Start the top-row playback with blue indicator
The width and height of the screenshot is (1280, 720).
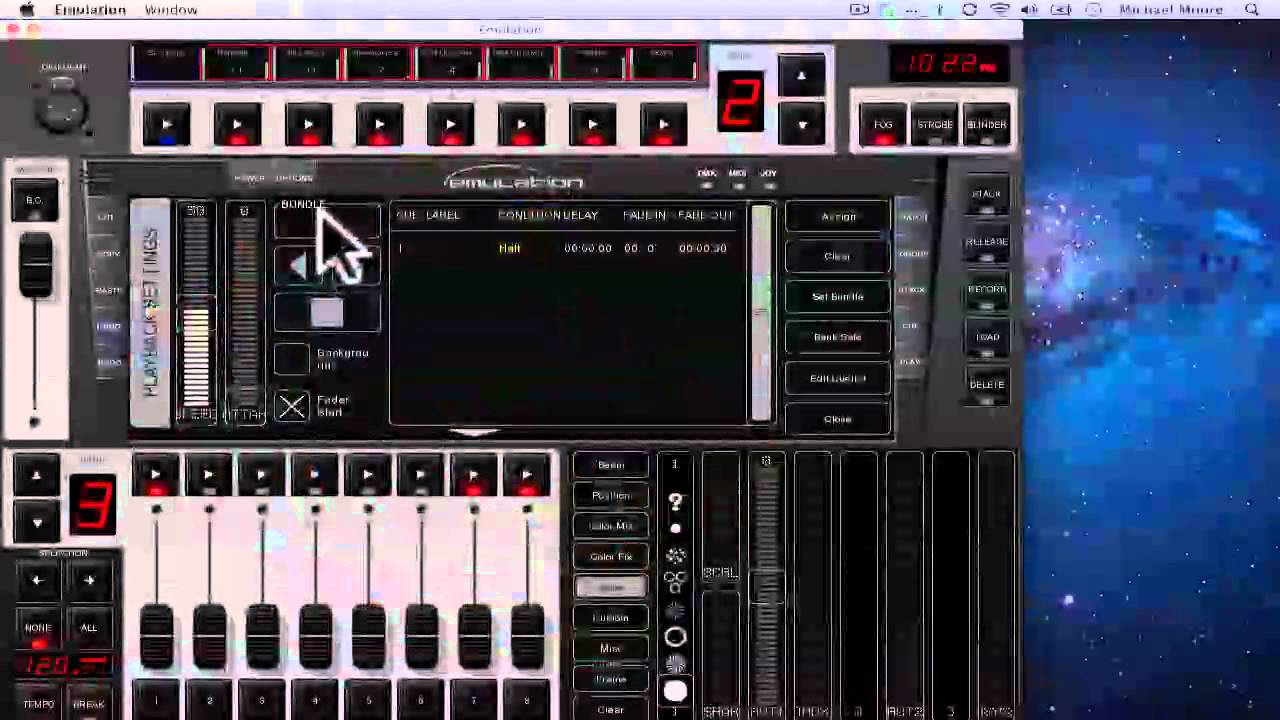(x=167, y=126)
